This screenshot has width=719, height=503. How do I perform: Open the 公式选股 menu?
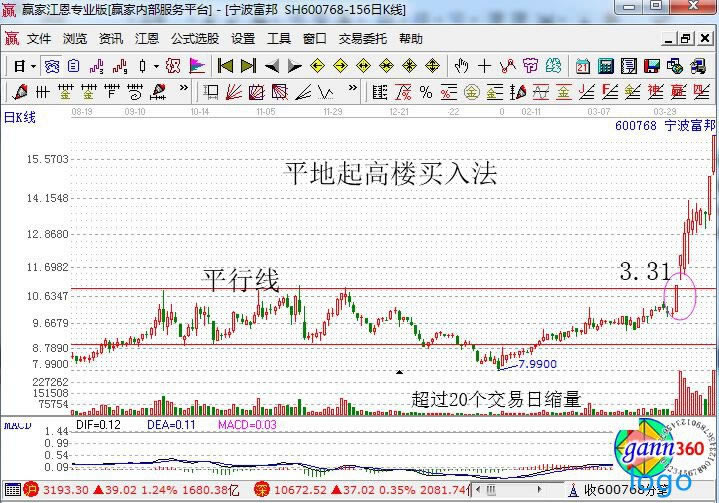(x=194, y=39)
